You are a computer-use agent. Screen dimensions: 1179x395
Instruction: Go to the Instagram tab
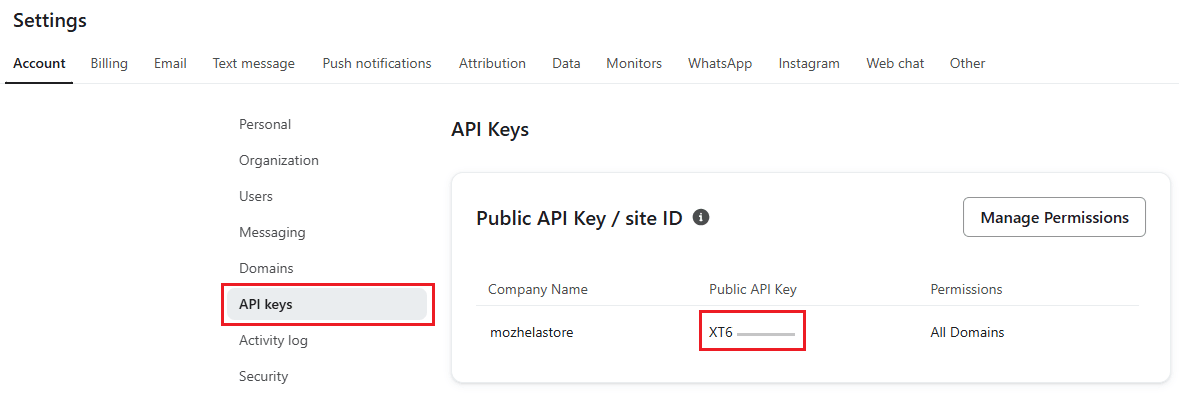[x=809, y=64]
